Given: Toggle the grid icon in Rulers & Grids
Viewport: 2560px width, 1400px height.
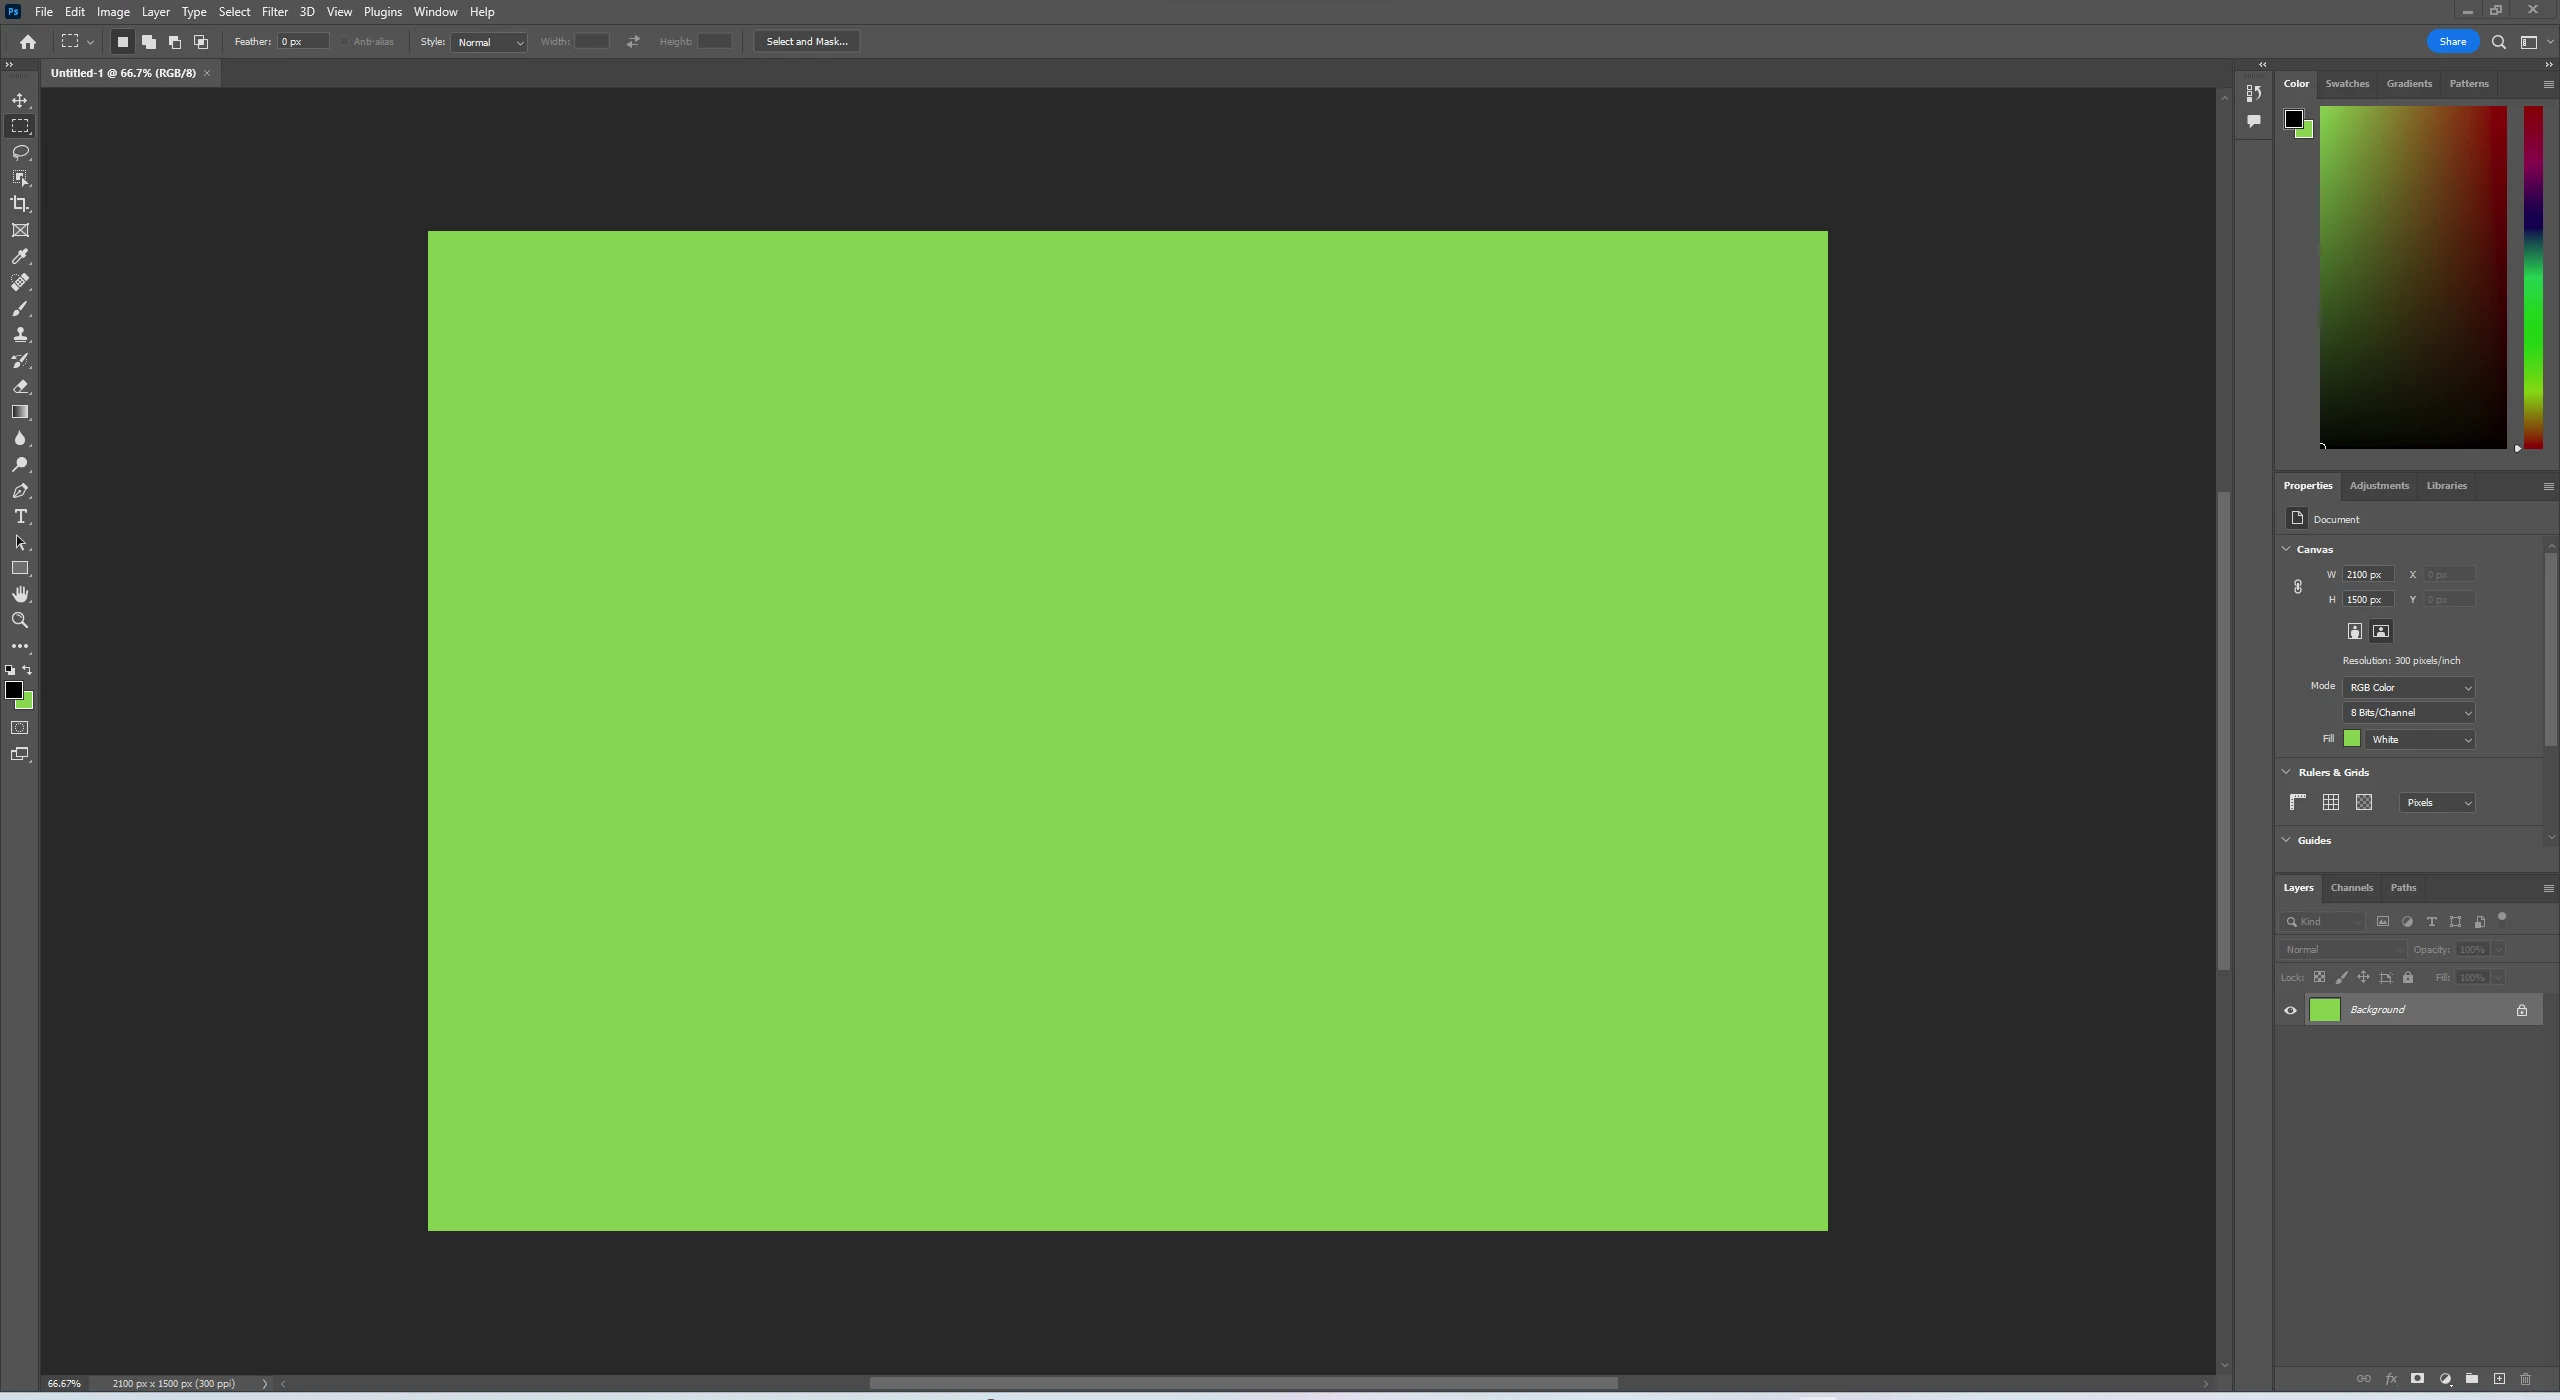Looking at the screenshot, I should tap(2331, 802).
